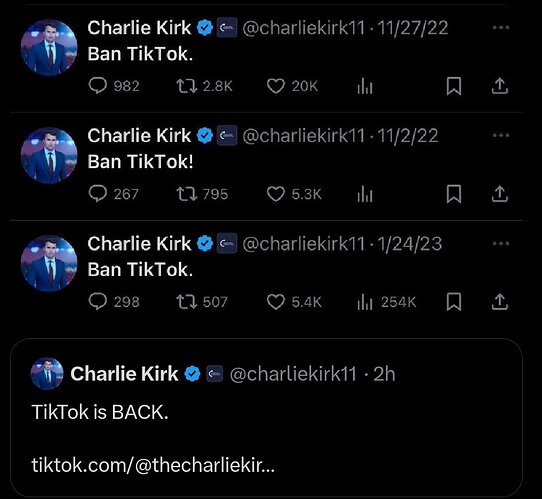Open the tiktok.com/@thecharliekir... link
The width and height of the screenshot is (542, 499).
coord(153,465)
